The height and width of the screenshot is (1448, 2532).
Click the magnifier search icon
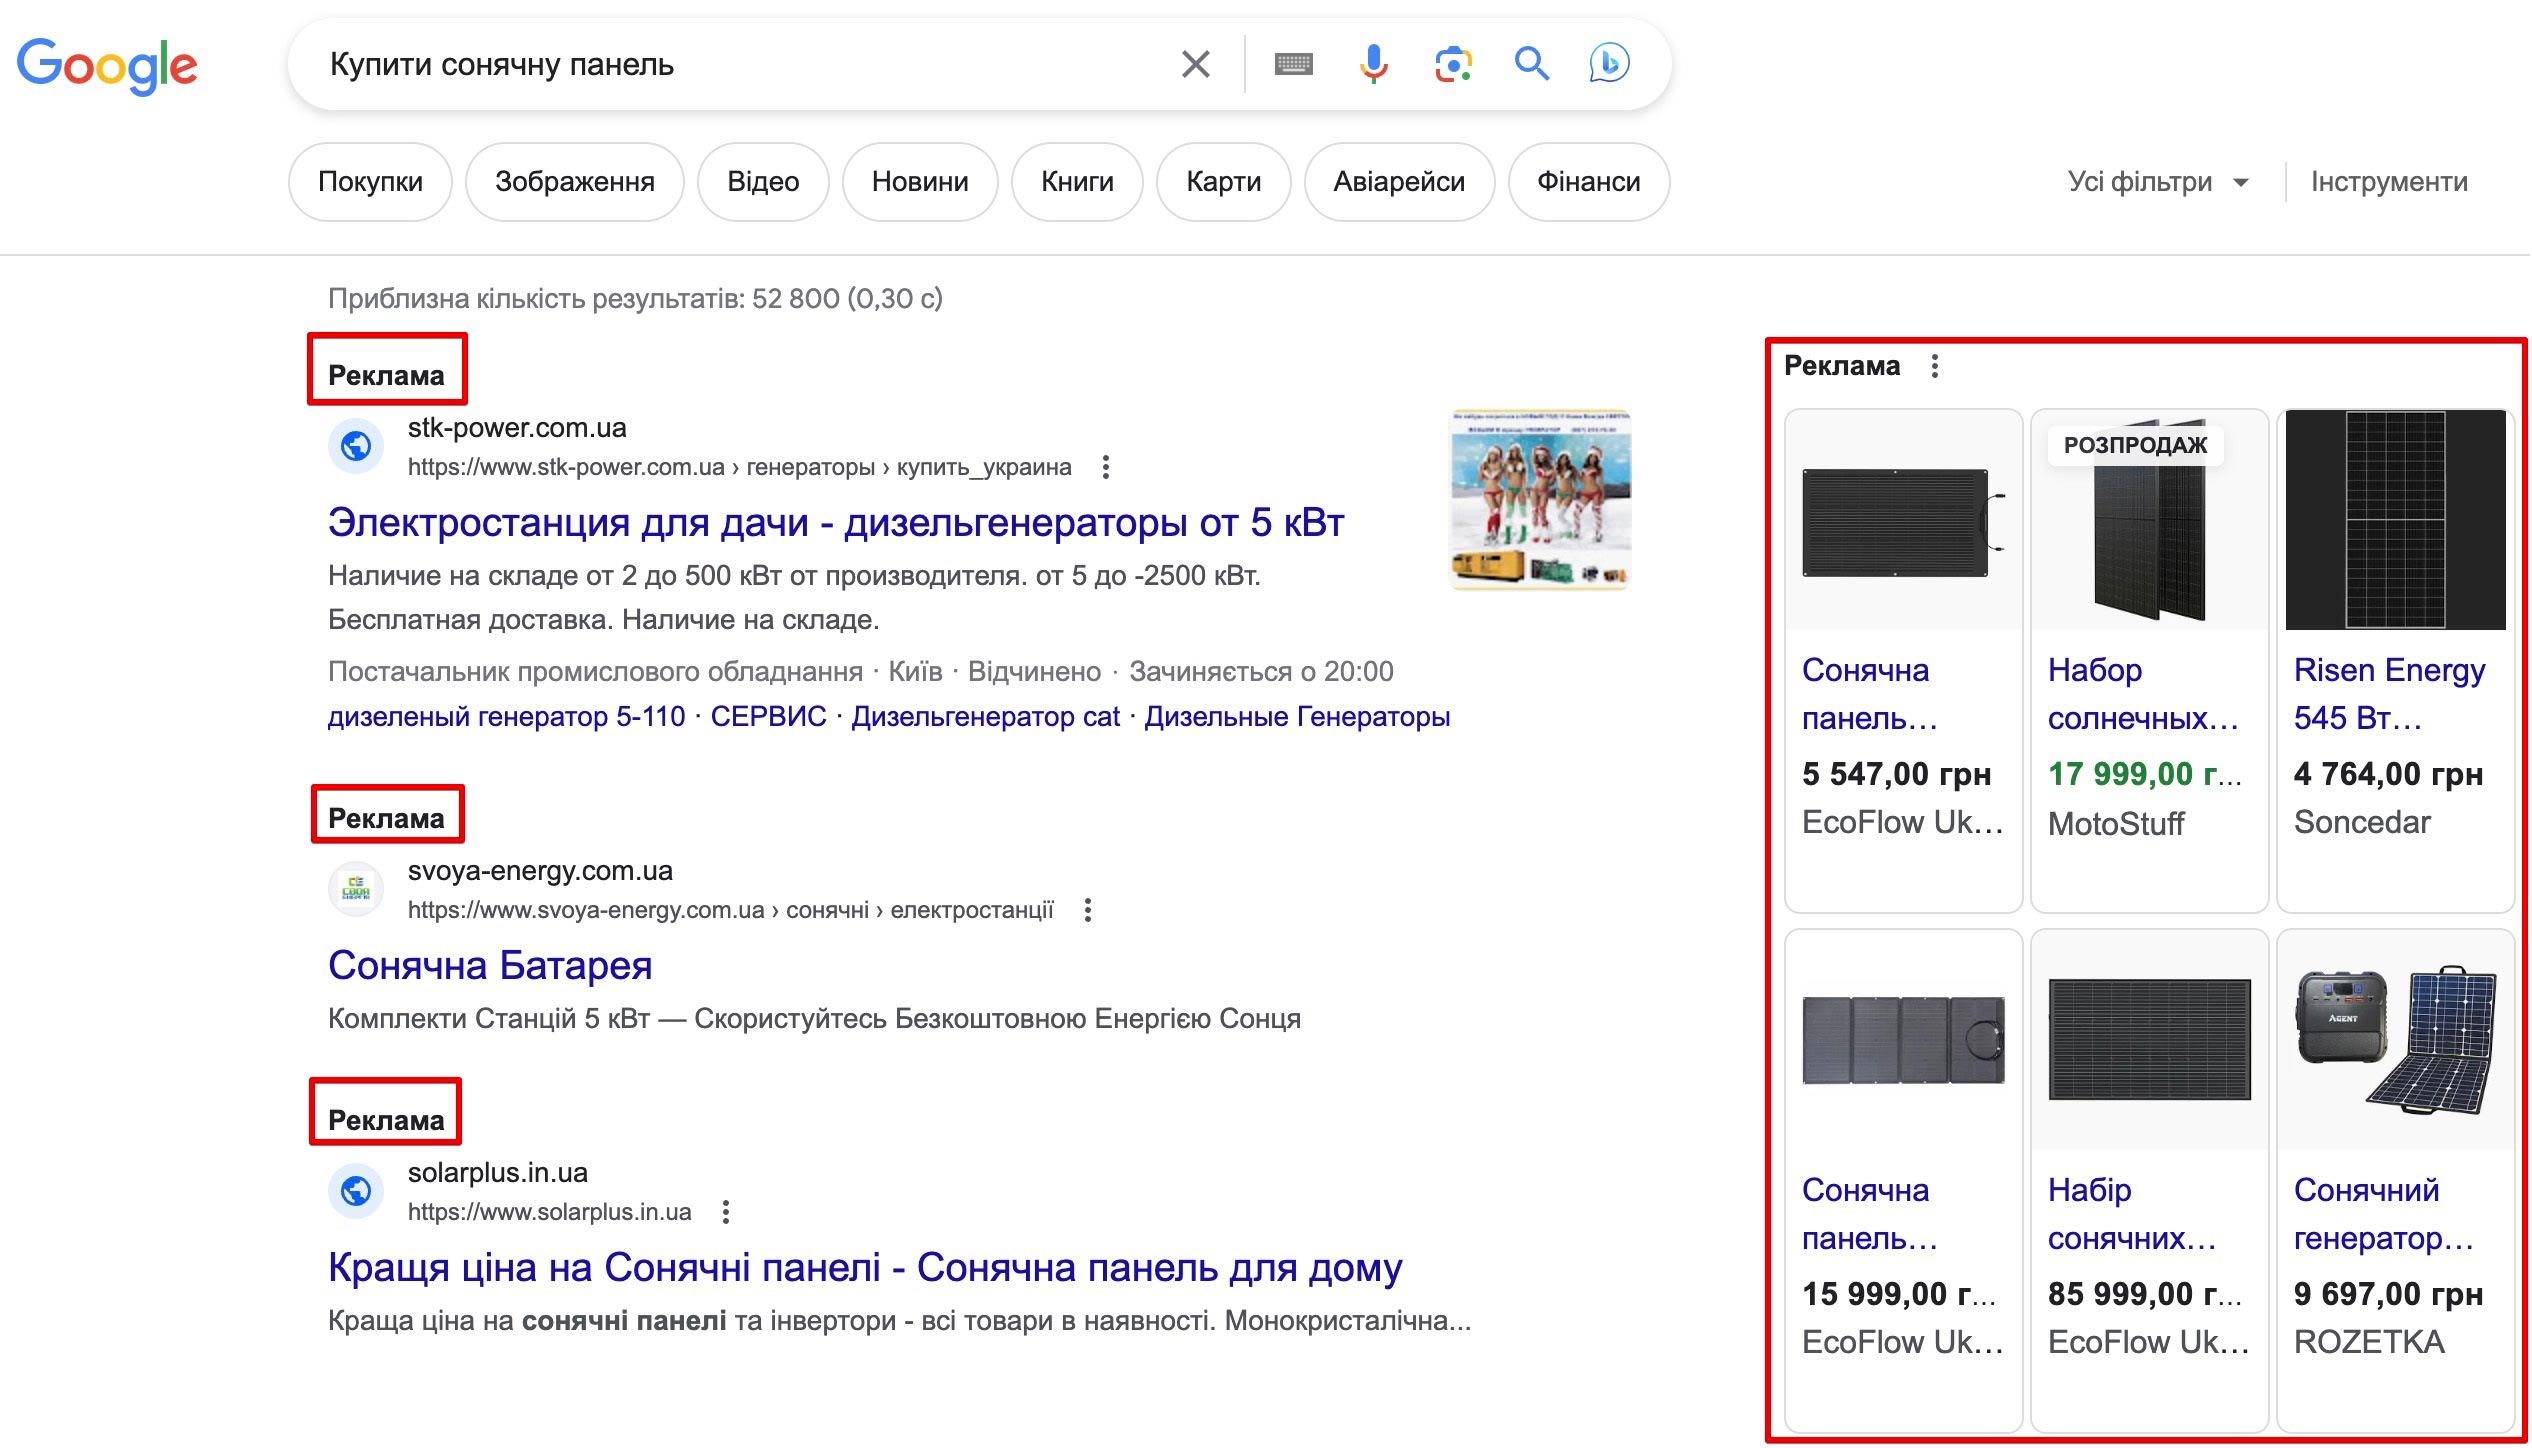[1531, 64]
